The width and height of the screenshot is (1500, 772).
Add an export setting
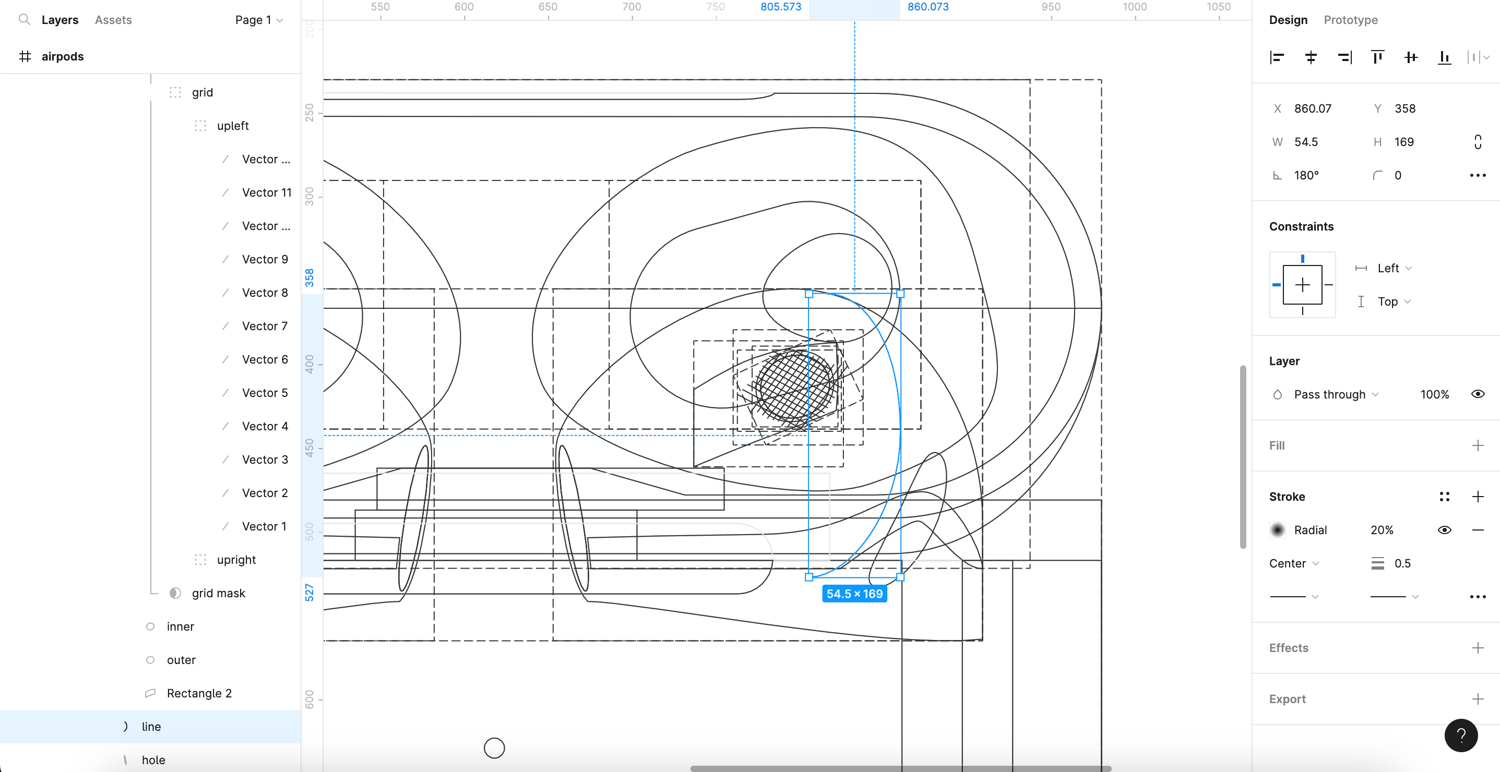click(1478, 699)
